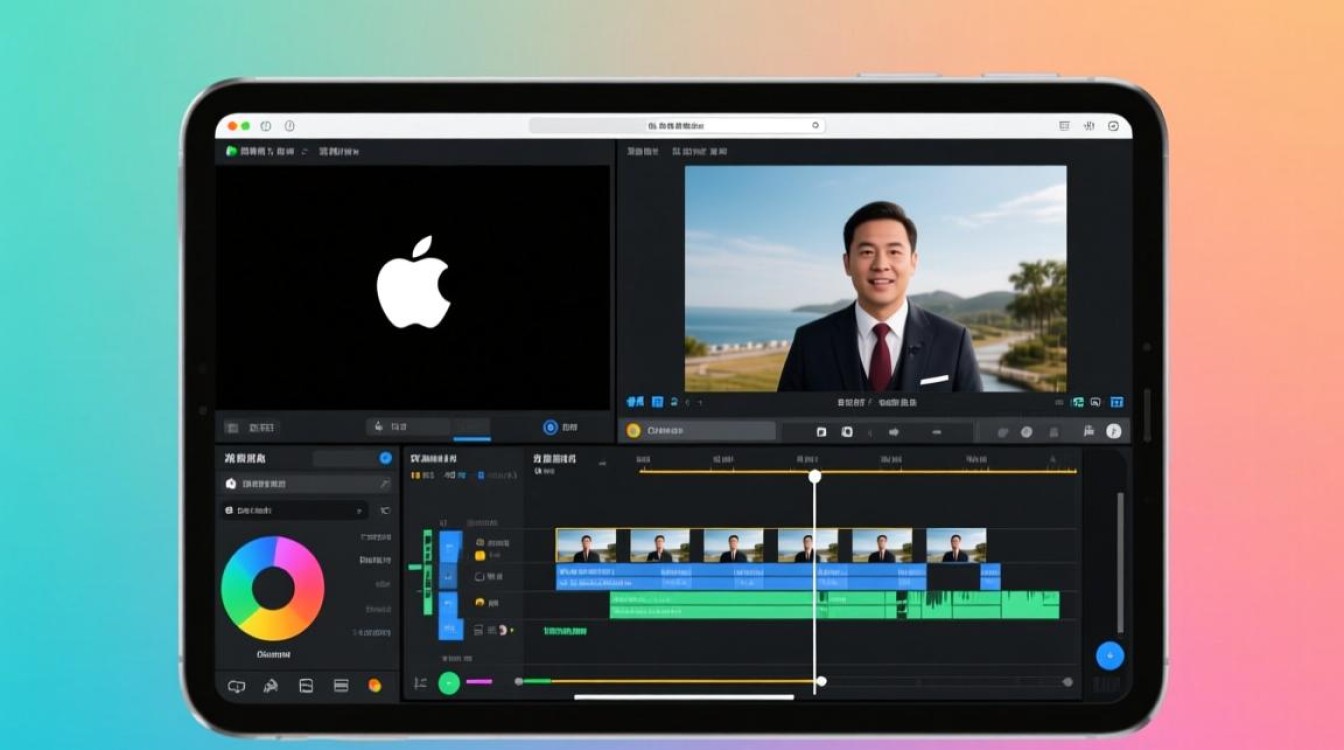
Task: Click the orange circle icon in bottom-left toolbar
Action: [375, 686]
